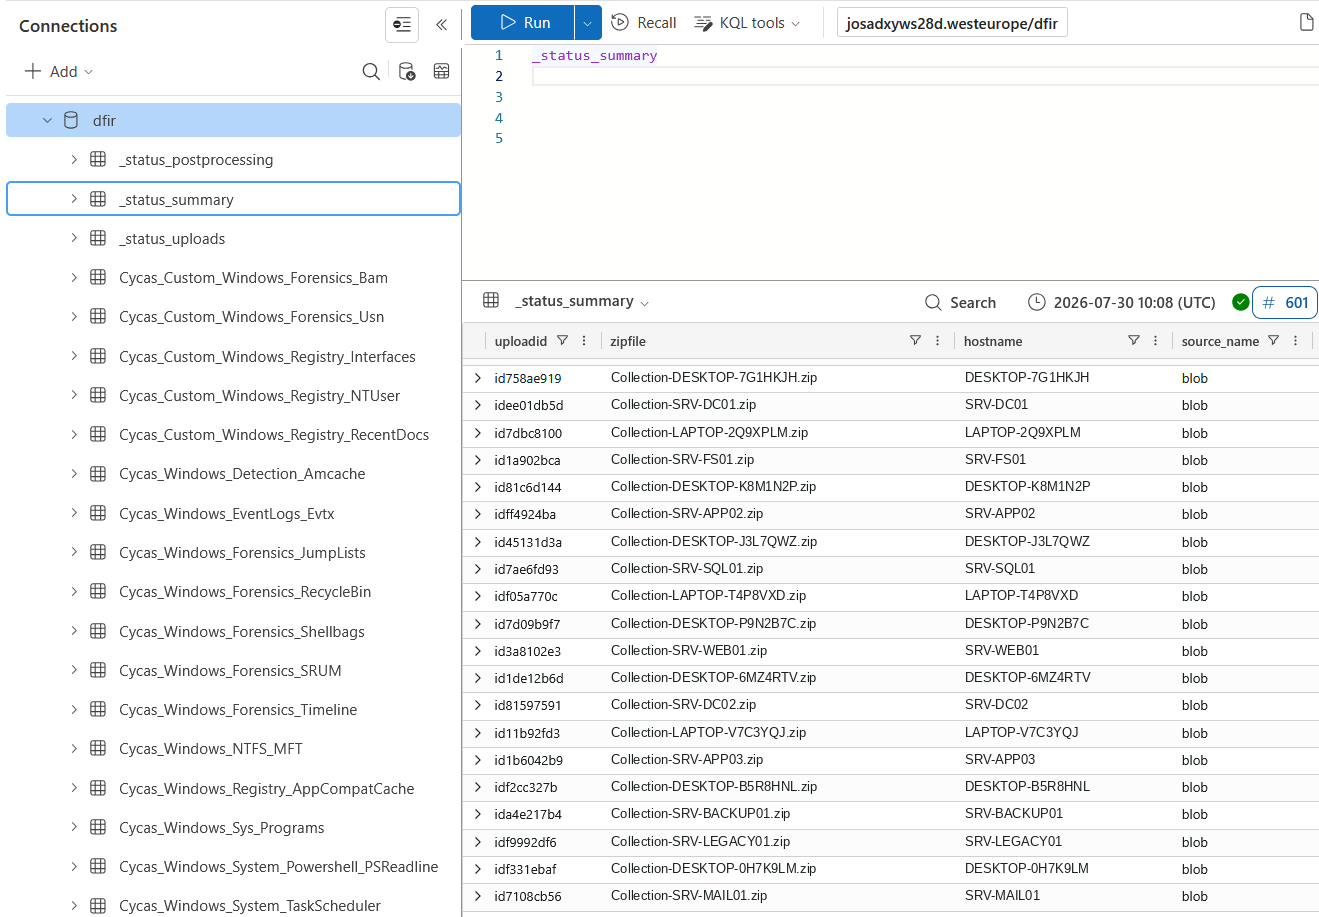This screenshot has width=1319, height=917.
Task: Click the dfir database icon
Action: [71, 120]
